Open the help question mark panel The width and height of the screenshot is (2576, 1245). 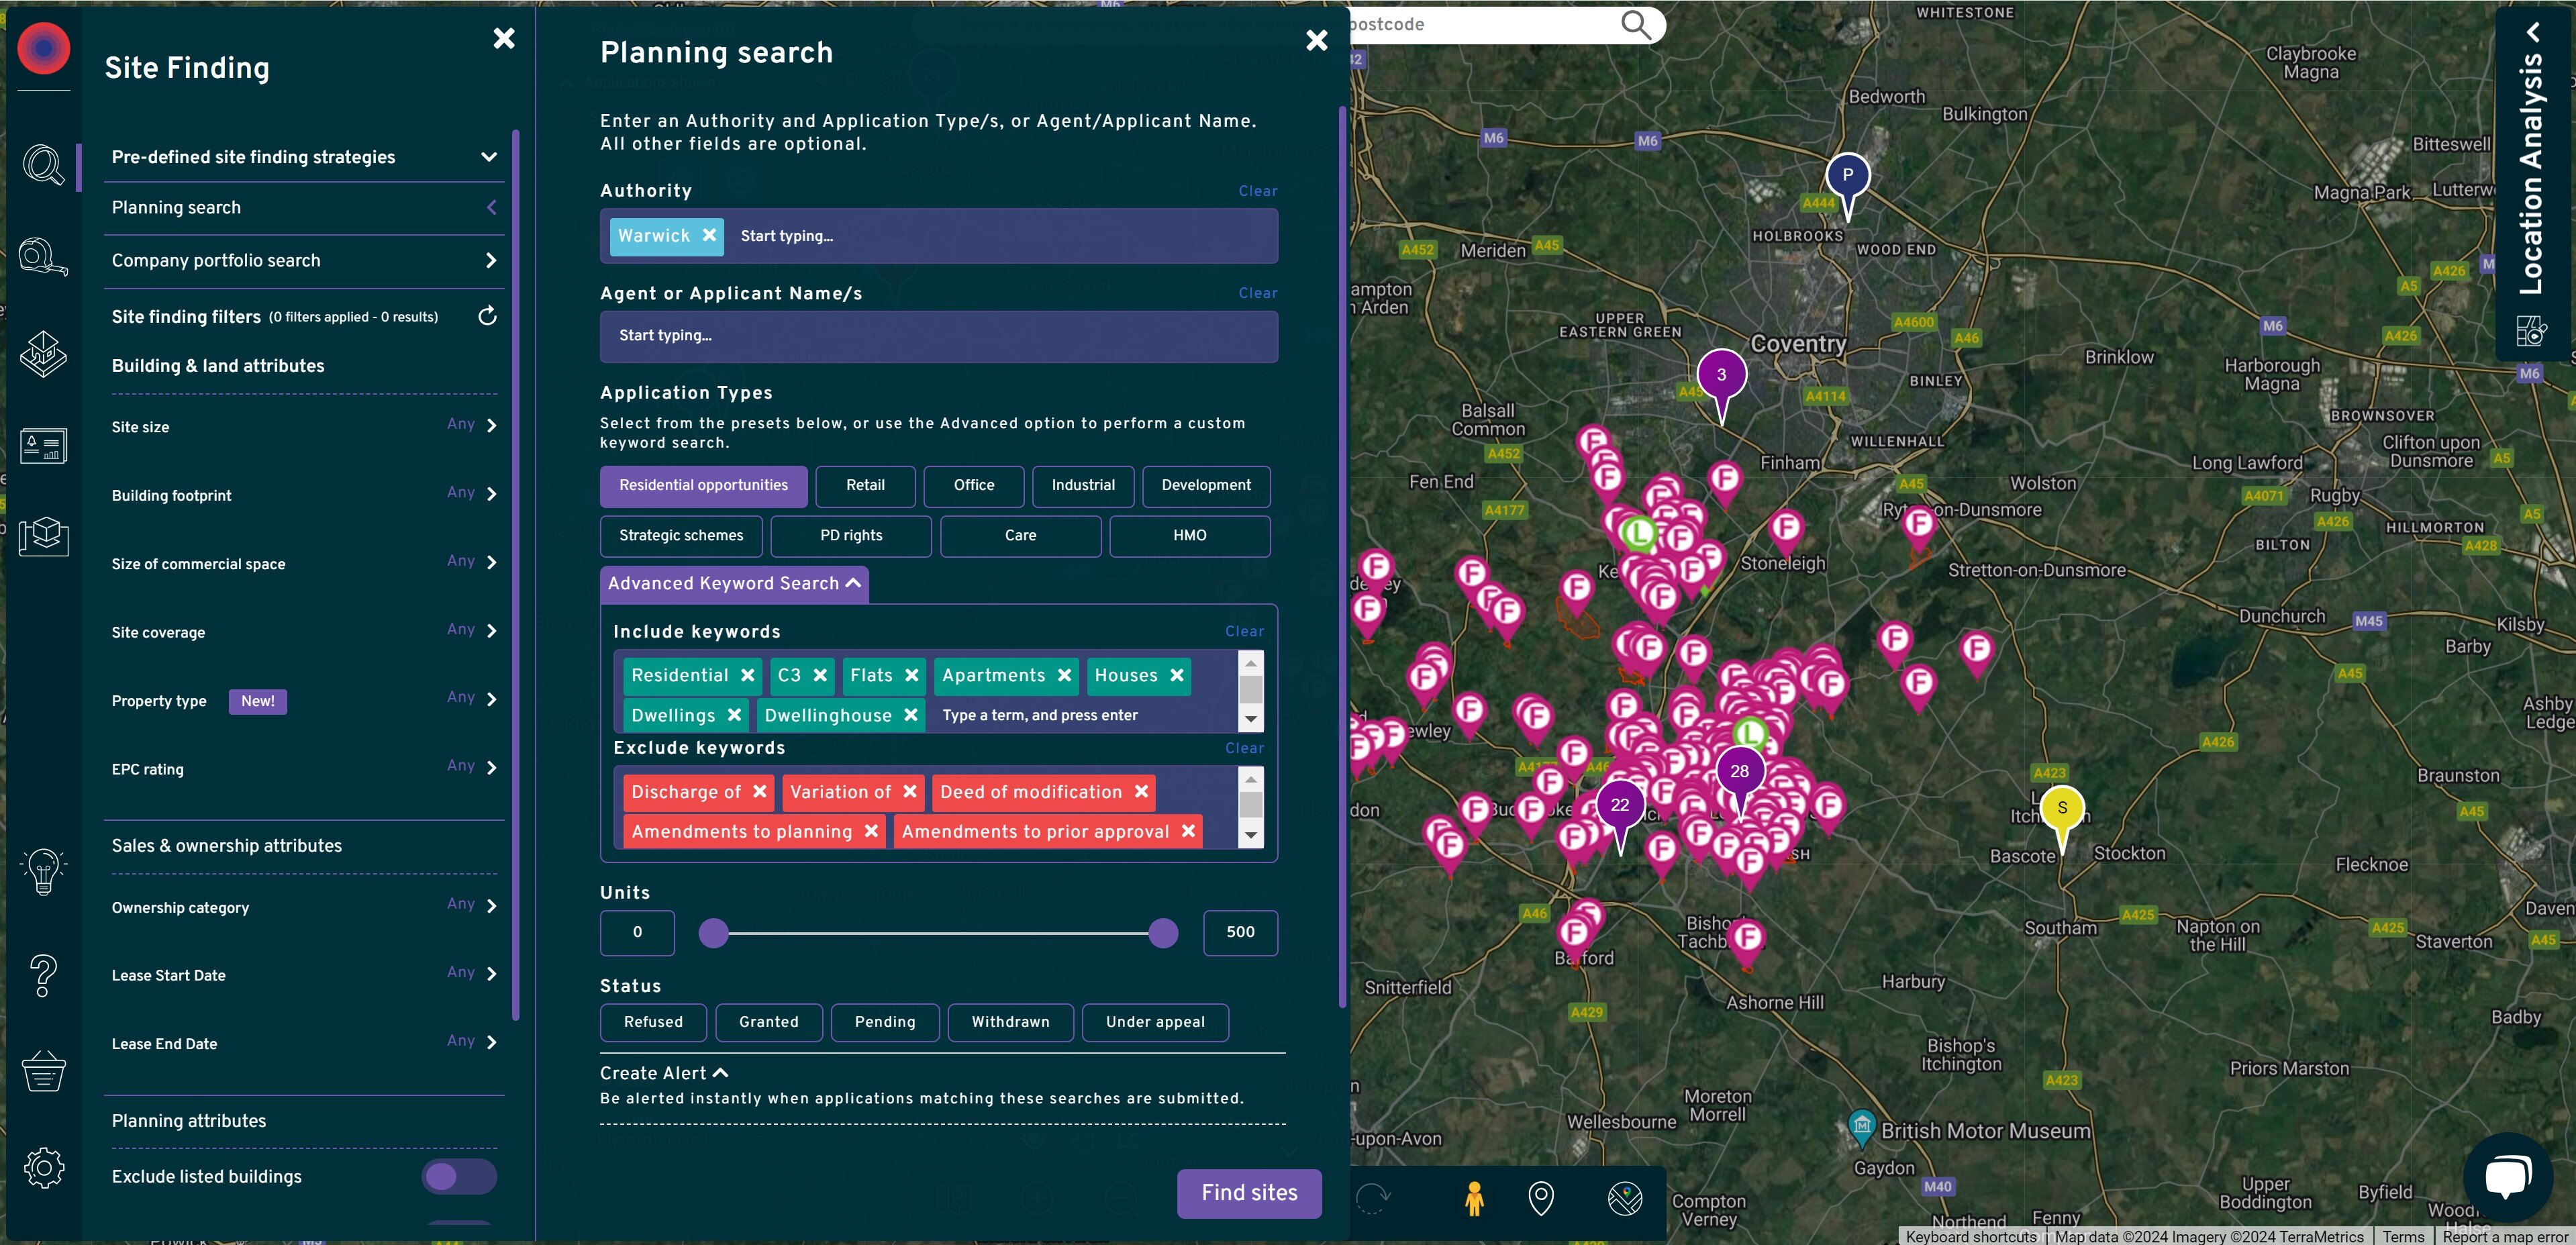tap(43, 976)
